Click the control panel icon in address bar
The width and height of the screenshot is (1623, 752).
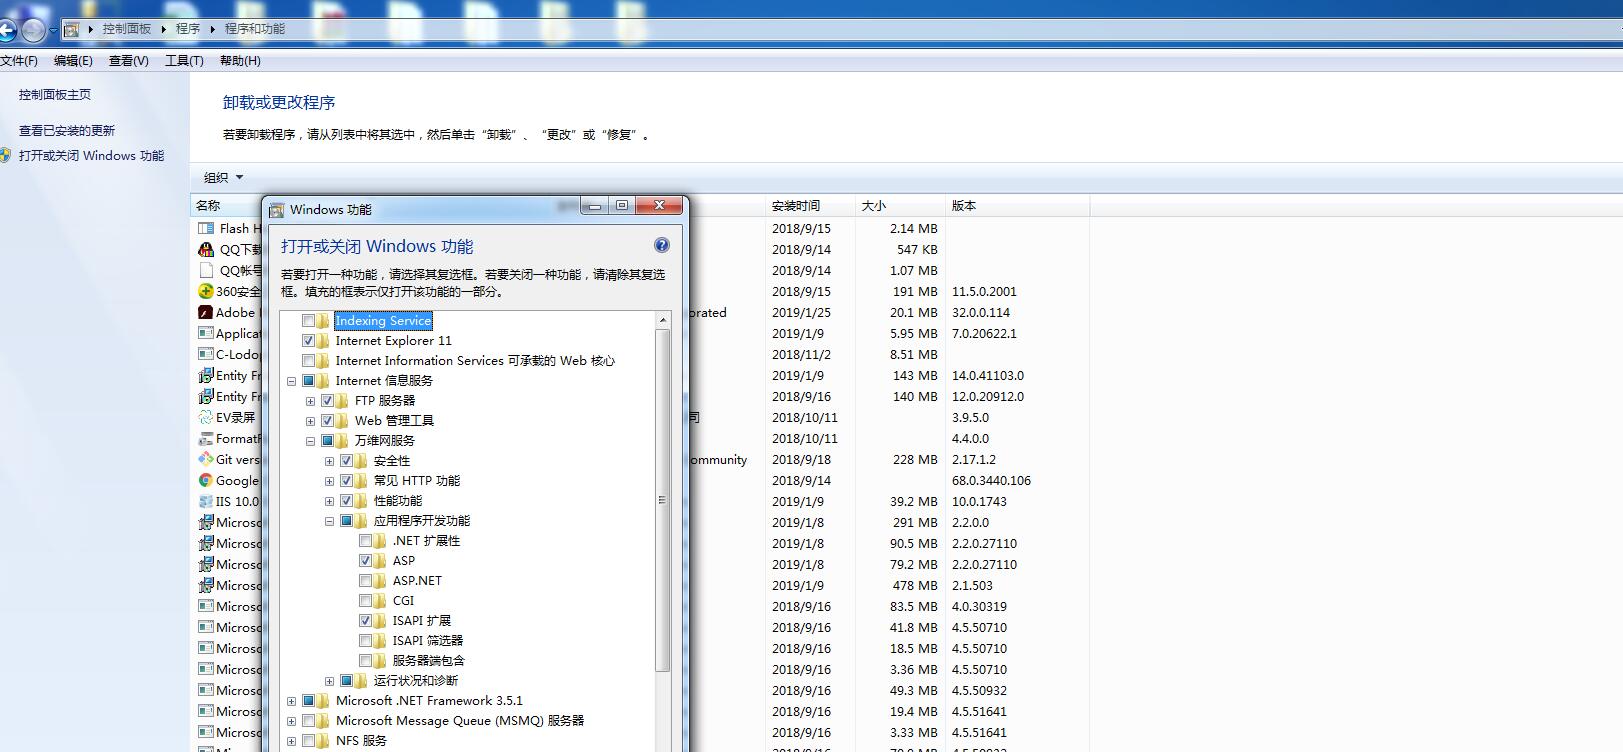tap(72, 29)
